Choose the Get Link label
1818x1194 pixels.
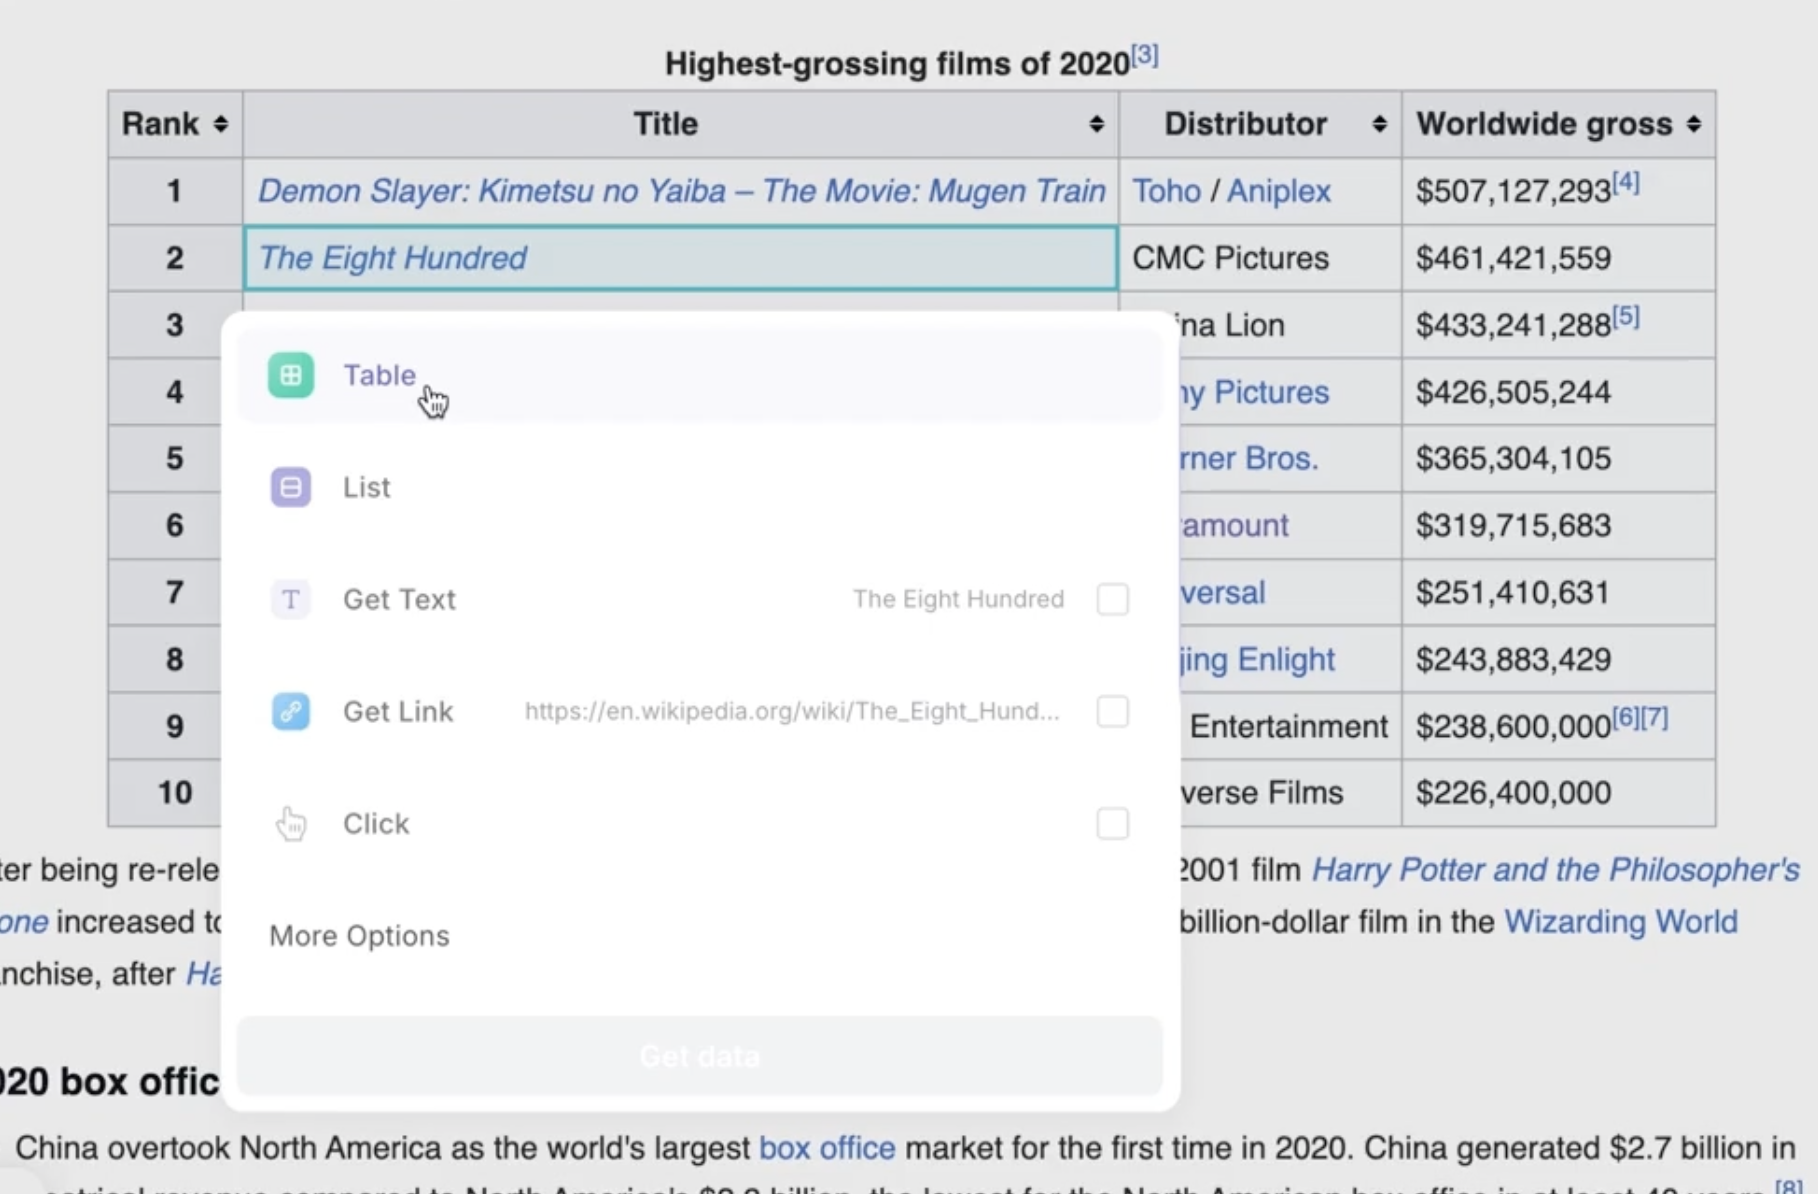pos(398,711)
